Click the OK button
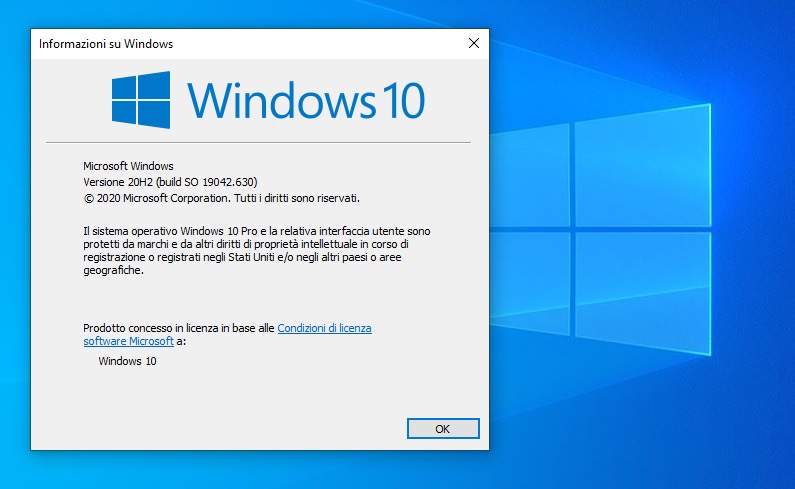Screen dimensions: 795x489 pyautogui.click(x=443, y=429)
